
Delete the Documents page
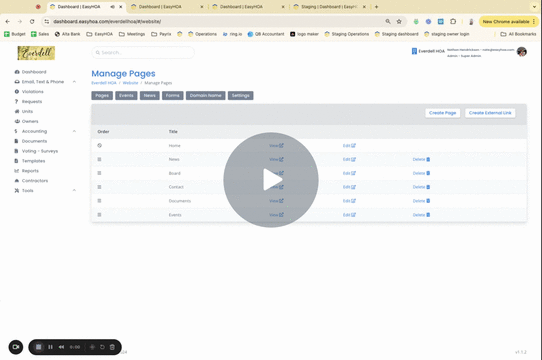[x=421, y=201]
